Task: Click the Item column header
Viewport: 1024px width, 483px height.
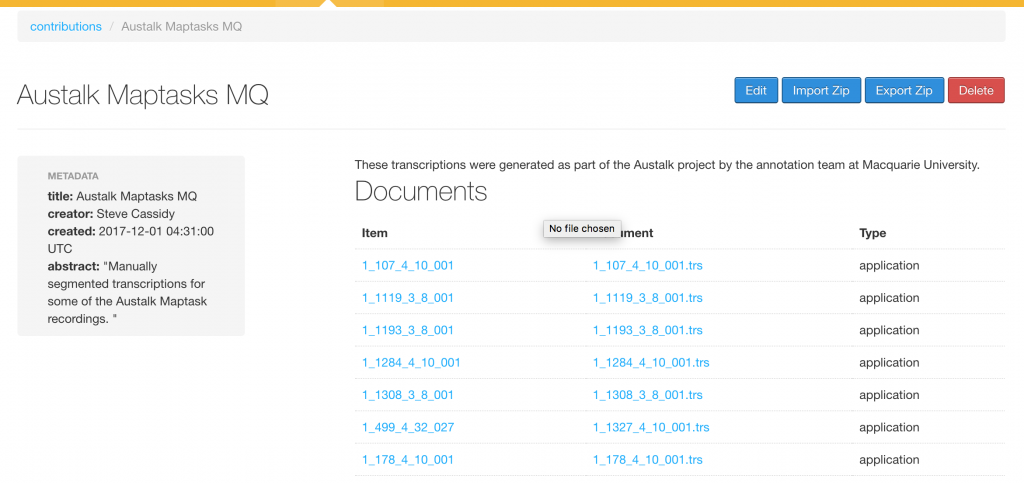Action: tap(375, 233)
